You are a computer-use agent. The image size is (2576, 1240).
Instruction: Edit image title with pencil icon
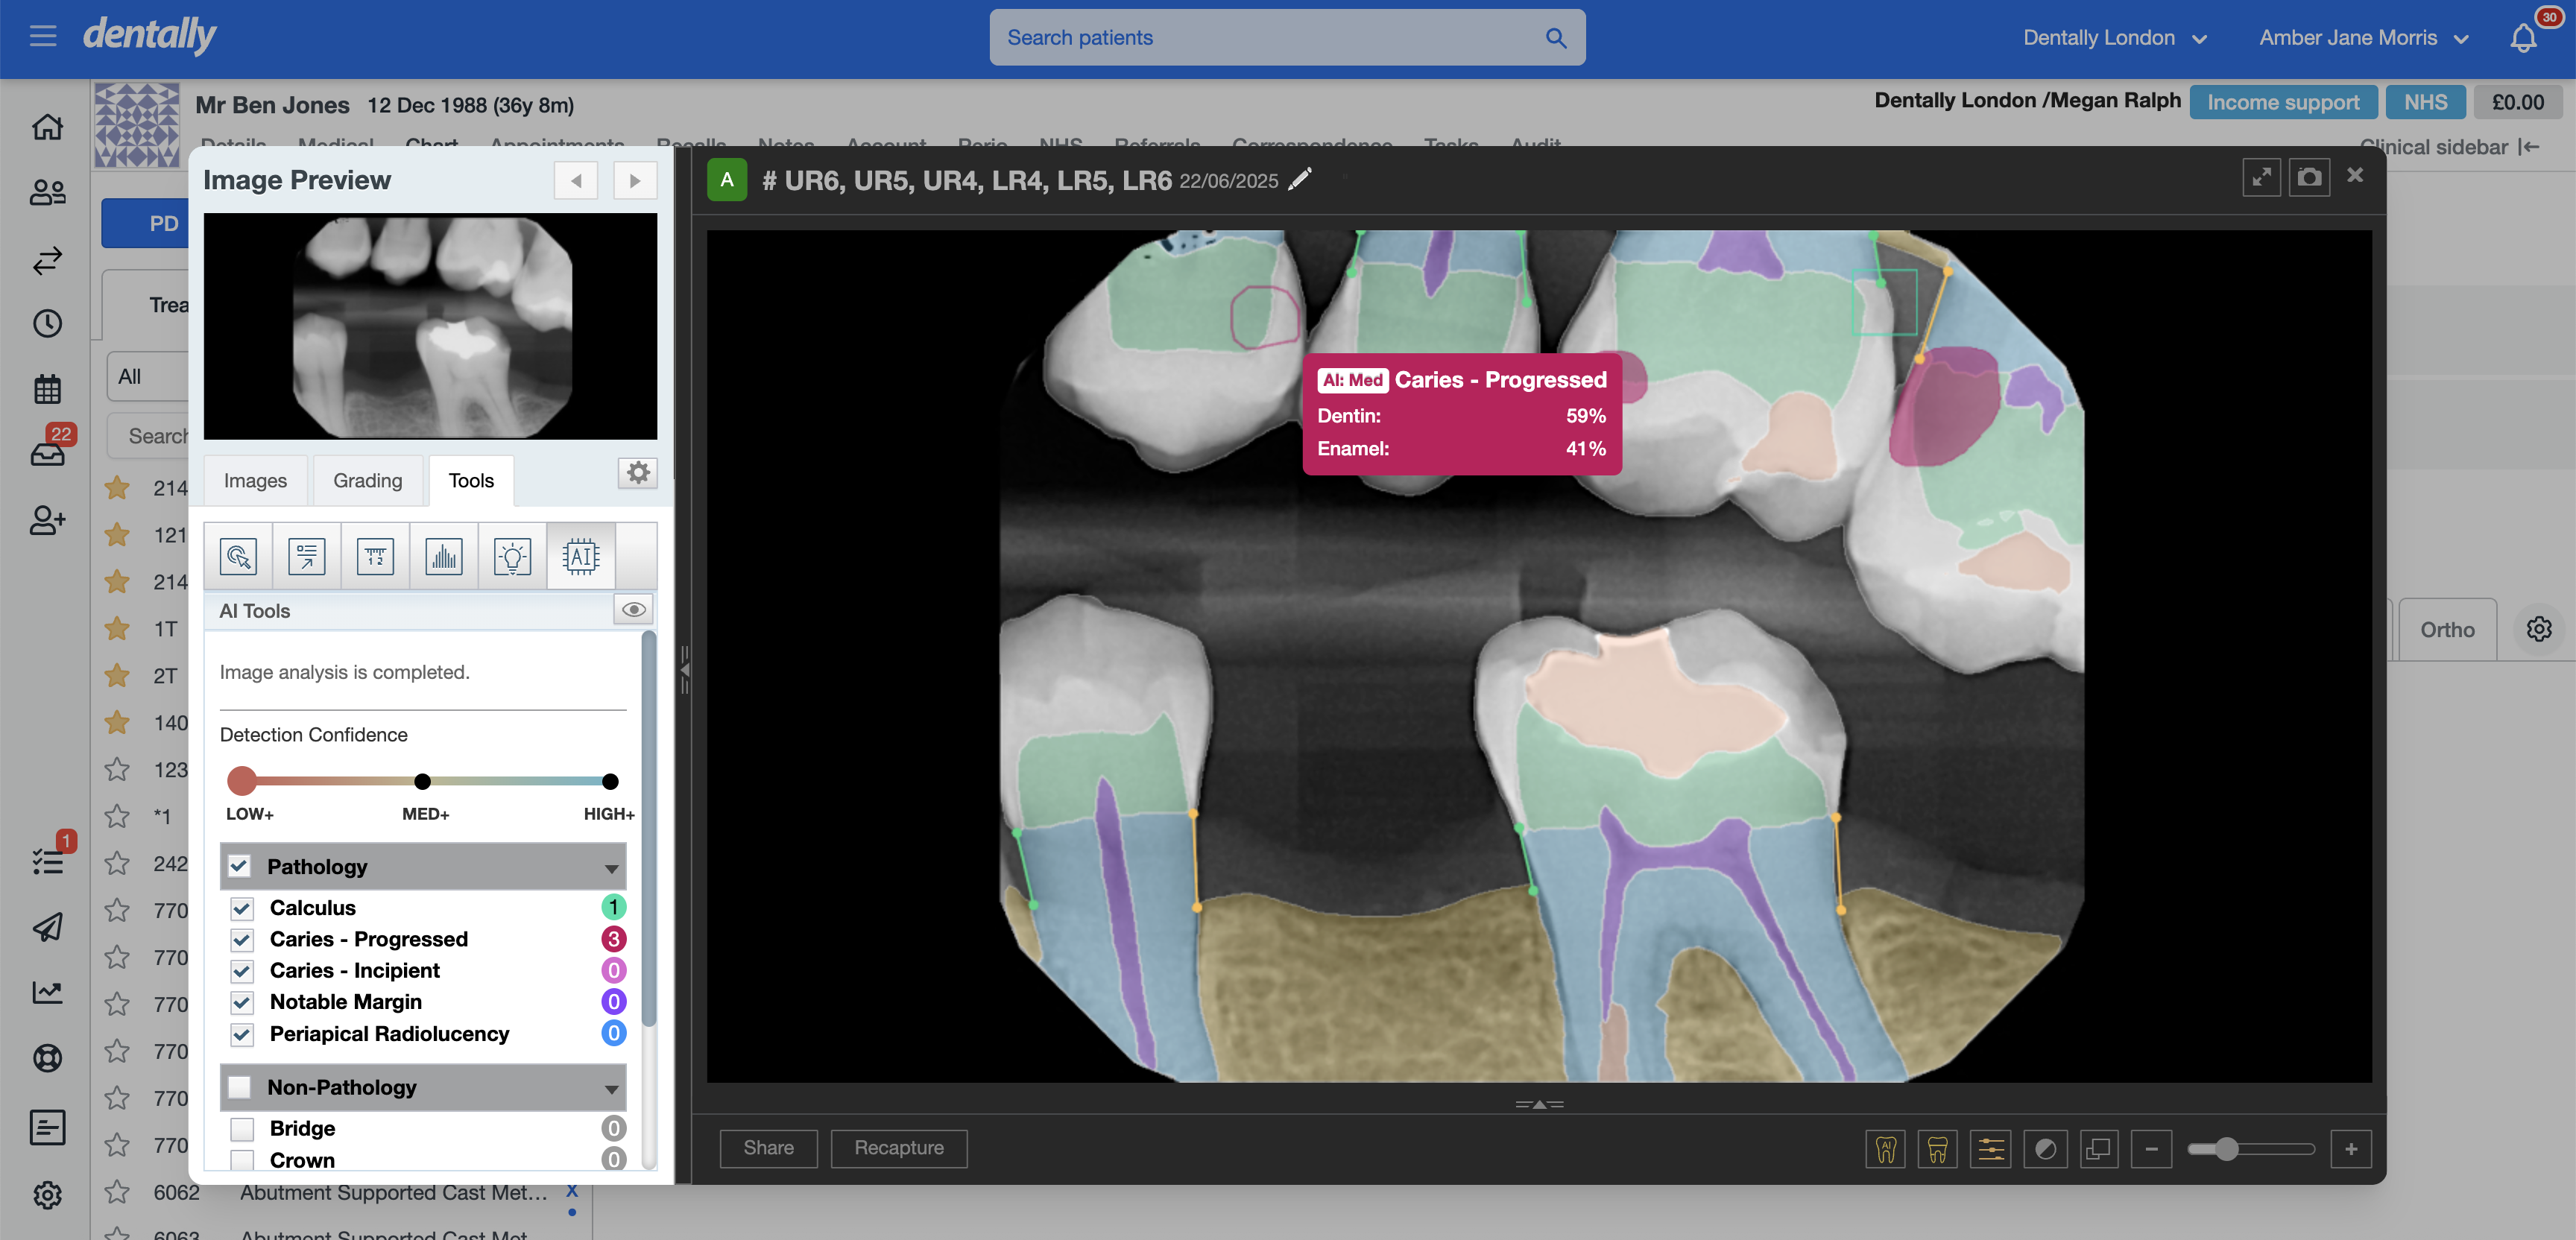(x=1300, y=179)
